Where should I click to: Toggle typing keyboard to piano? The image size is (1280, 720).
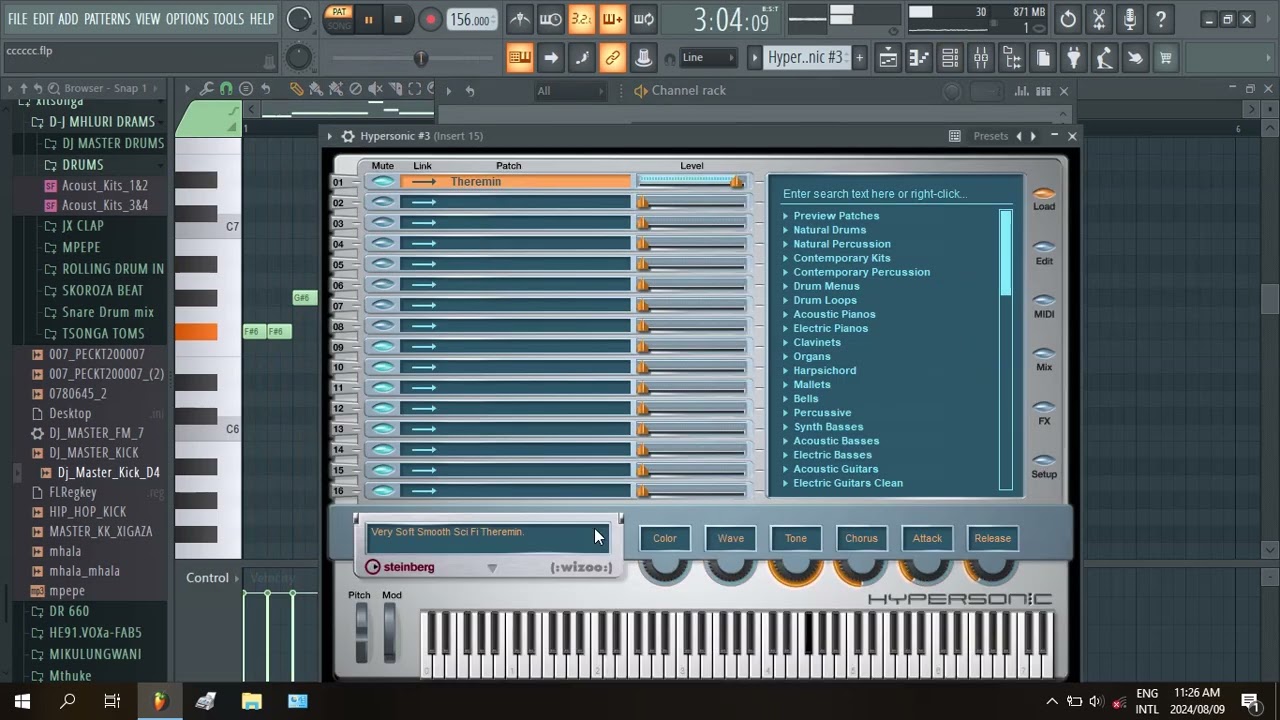tap(519, 58)
